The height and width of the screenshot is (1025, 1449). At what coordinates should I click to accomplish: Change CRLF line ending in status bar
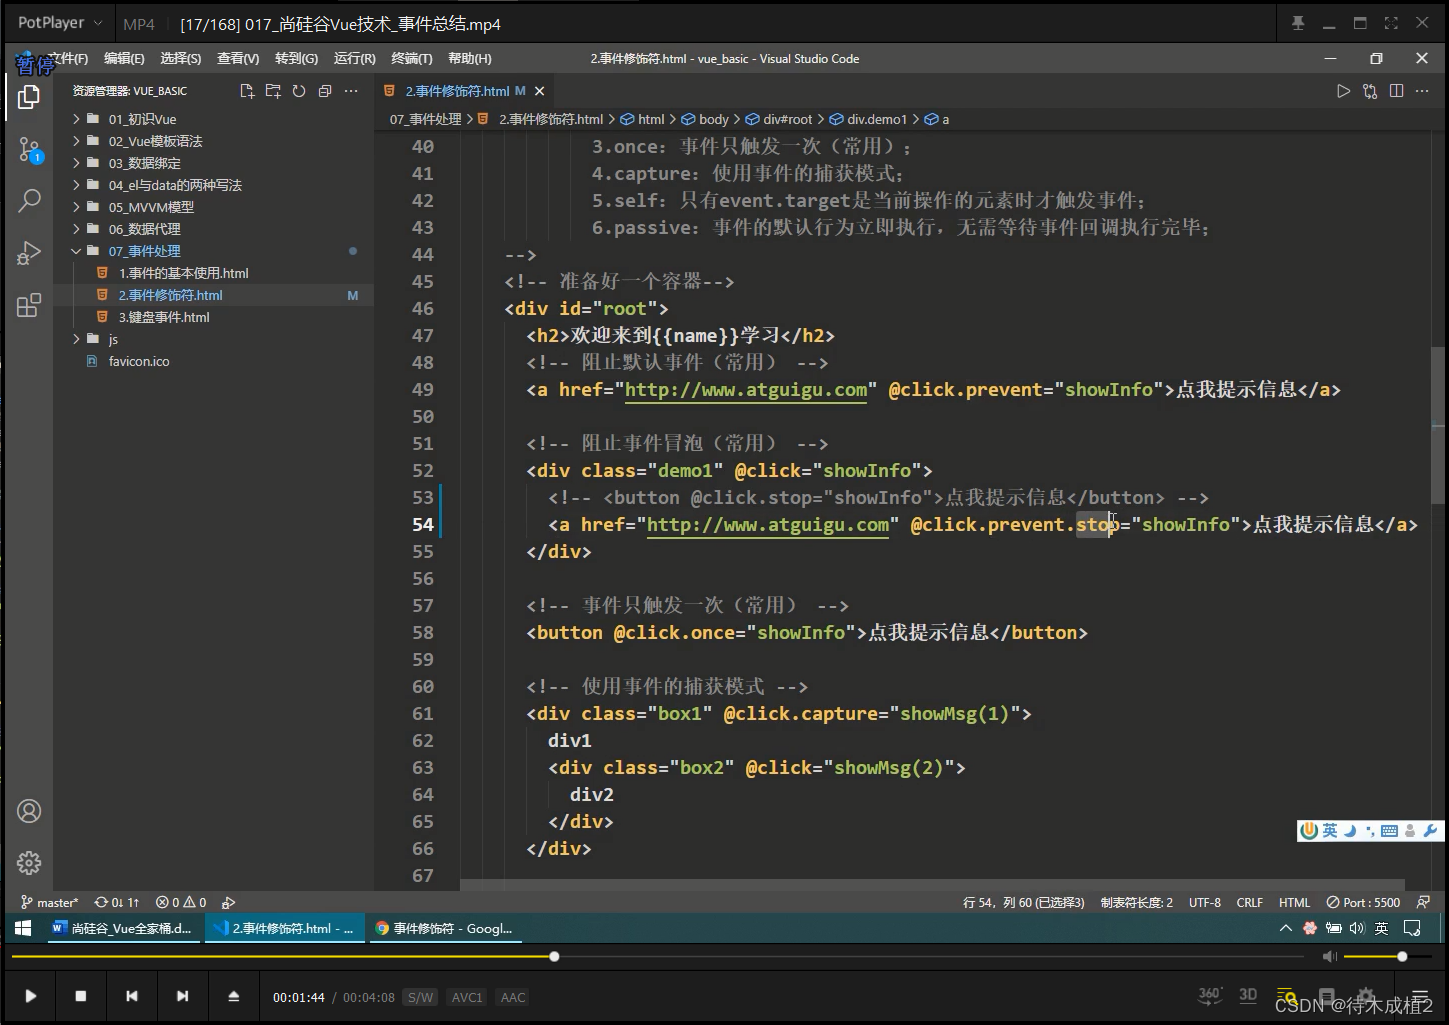tap(1250, 902)
